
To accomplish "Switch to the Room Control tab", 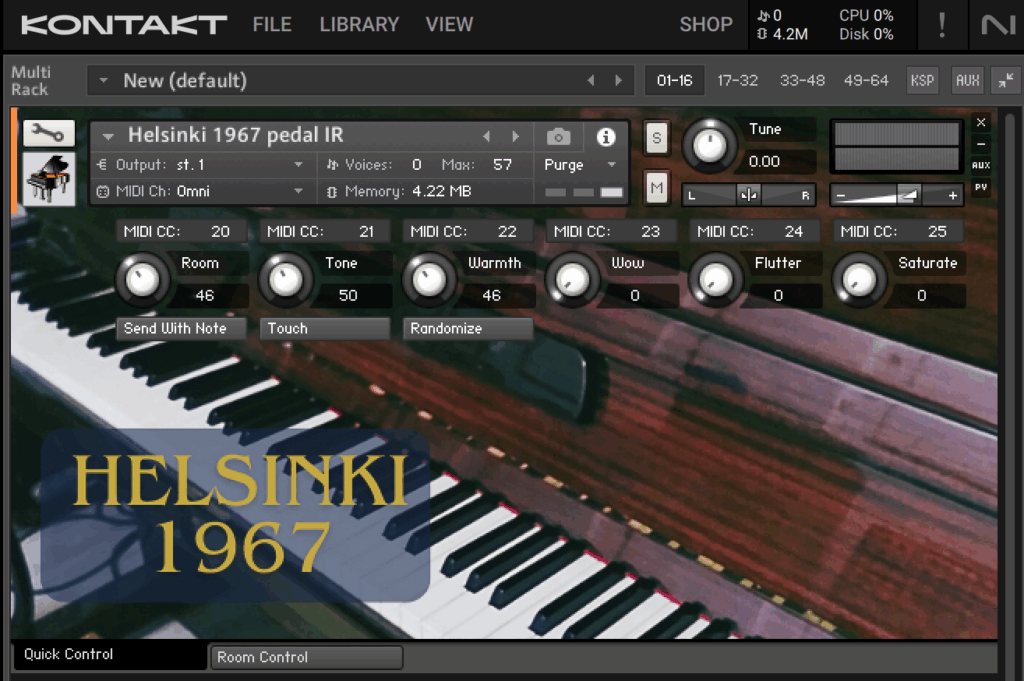I will pos(306,657).
